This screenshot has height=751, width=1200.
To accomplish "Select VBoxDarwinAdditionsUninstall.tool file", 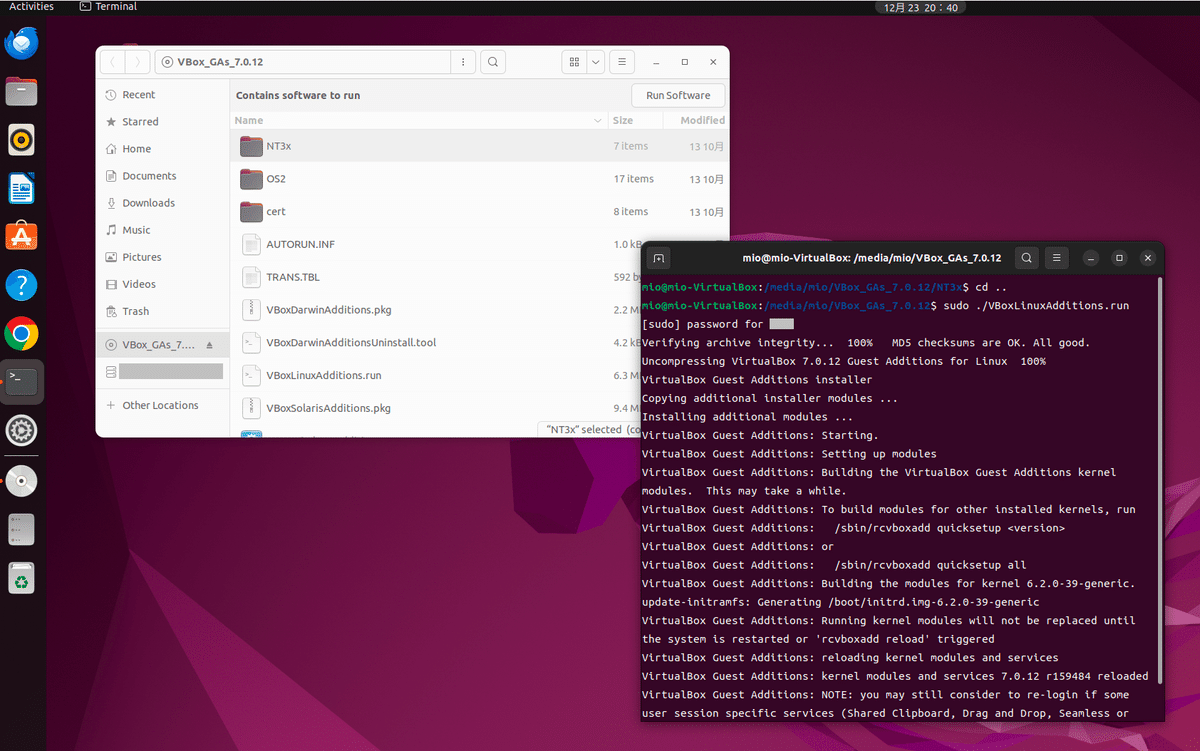I will click(435, 343).
